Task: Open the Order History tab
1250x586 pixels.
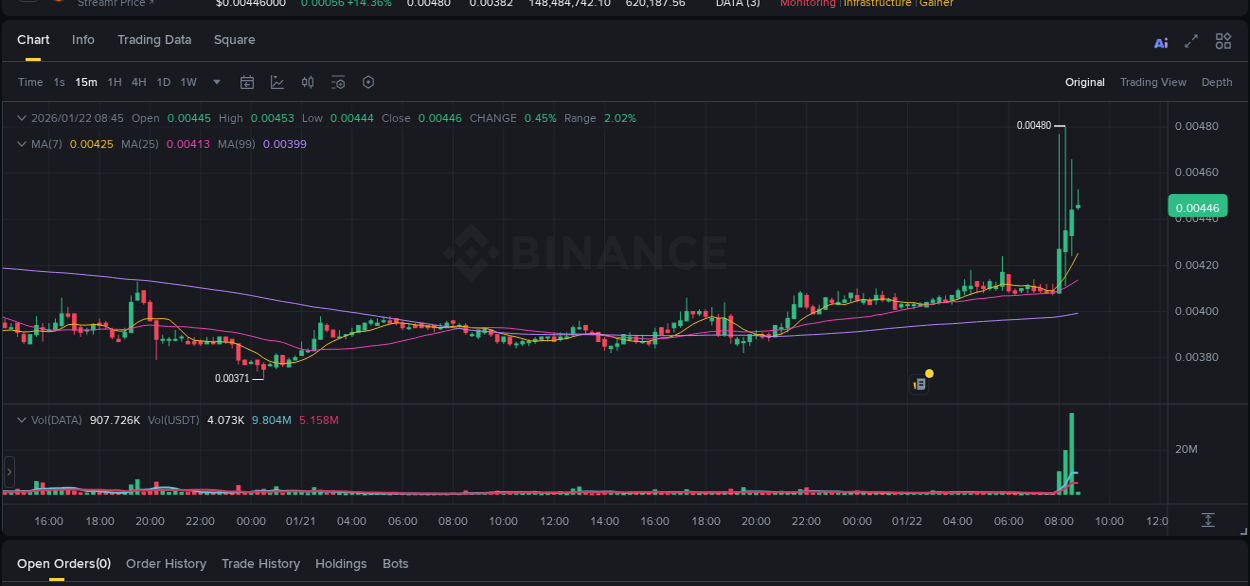Action: (x=166, y=563)
